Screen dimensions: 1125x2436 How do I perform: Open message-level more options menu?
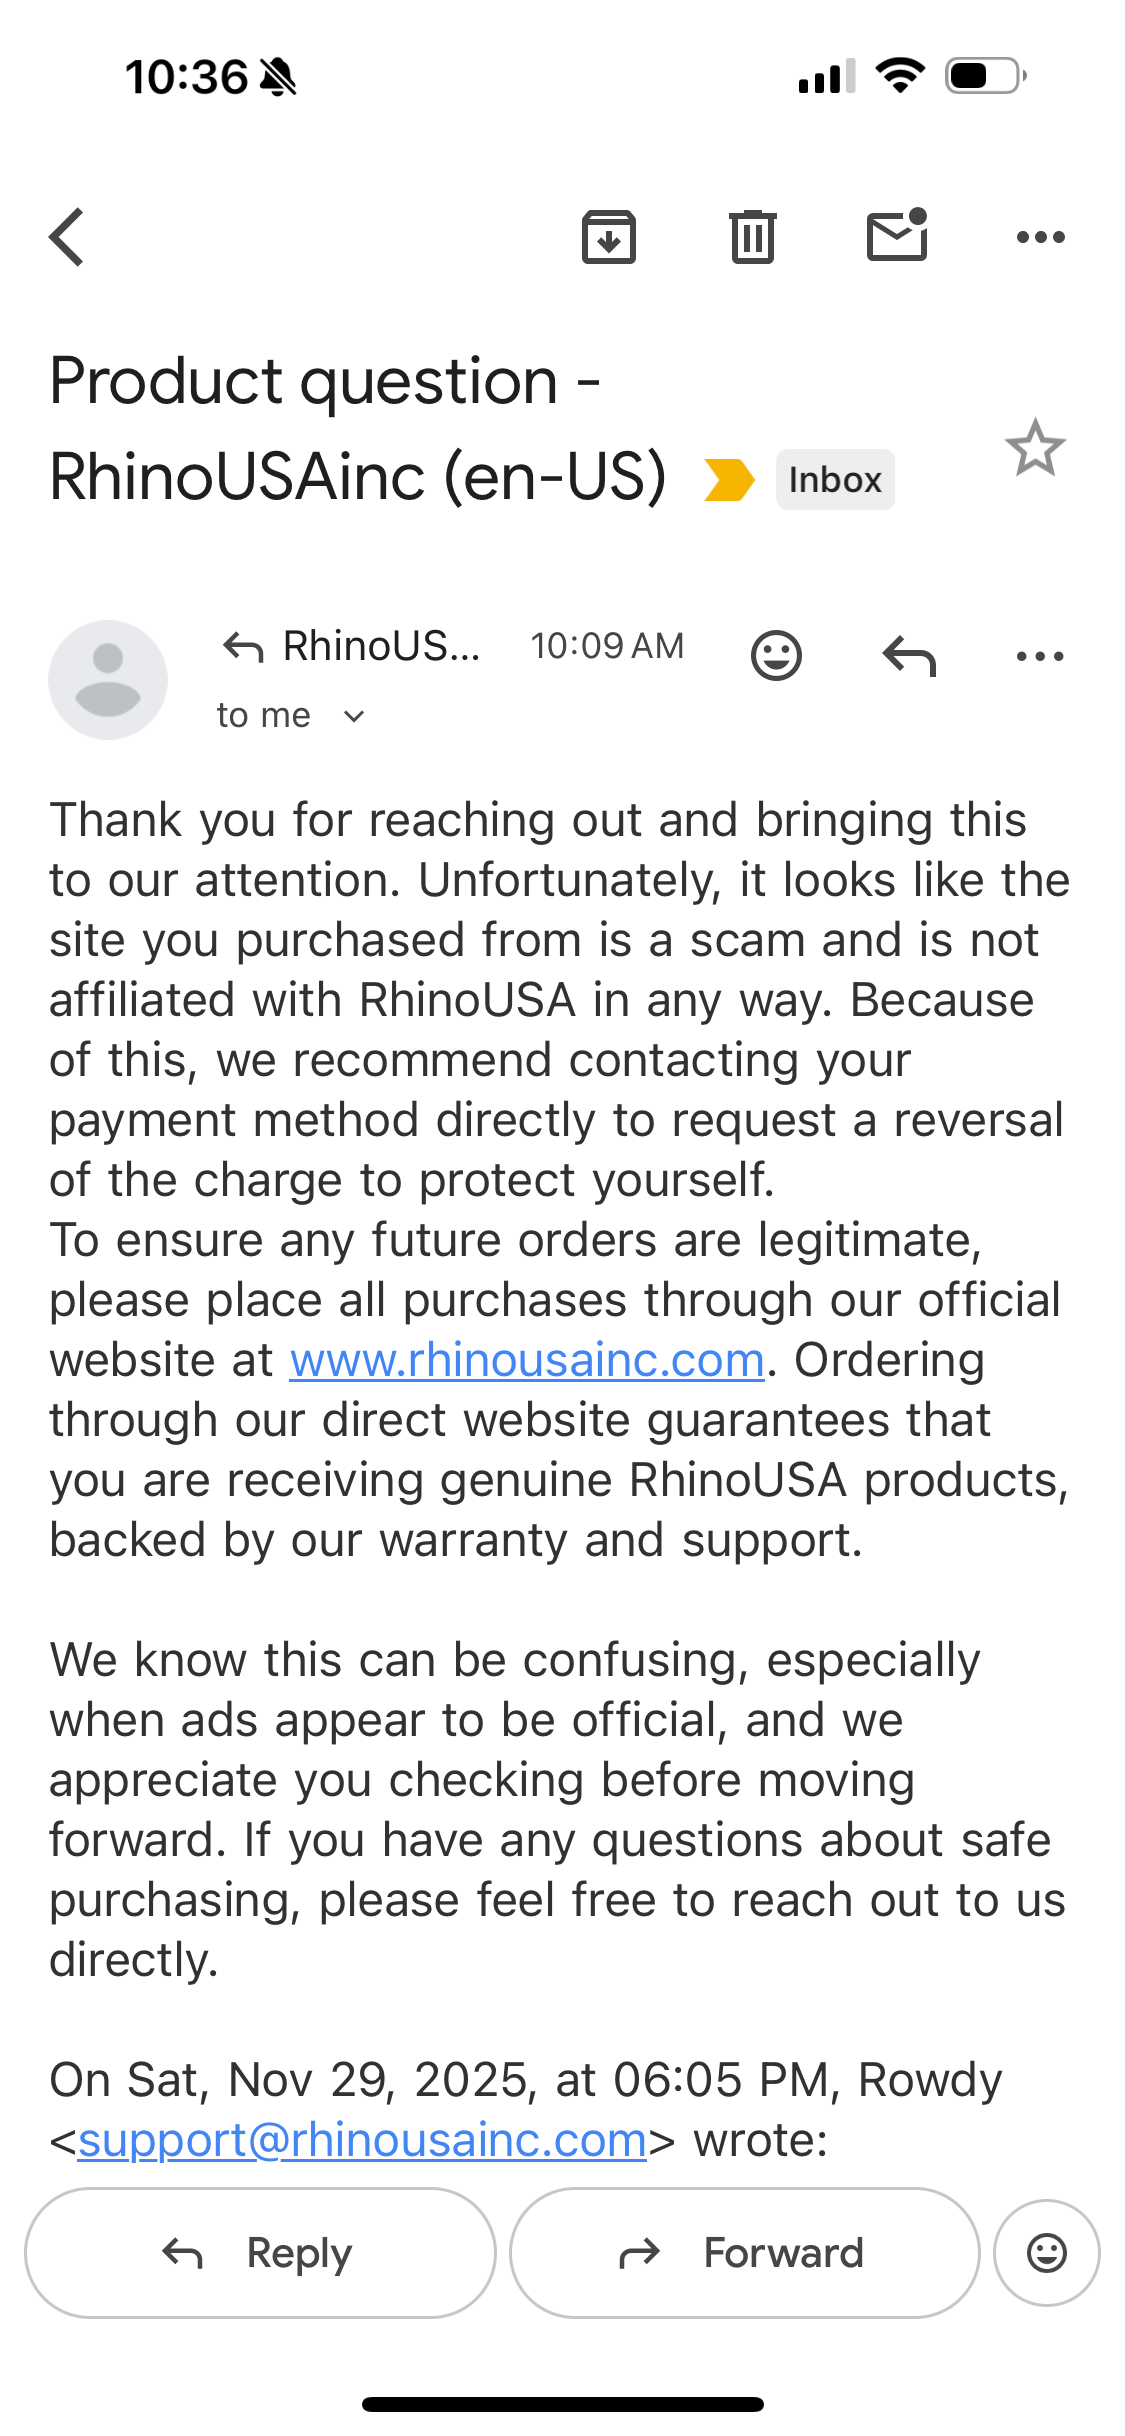(1040, 656)
